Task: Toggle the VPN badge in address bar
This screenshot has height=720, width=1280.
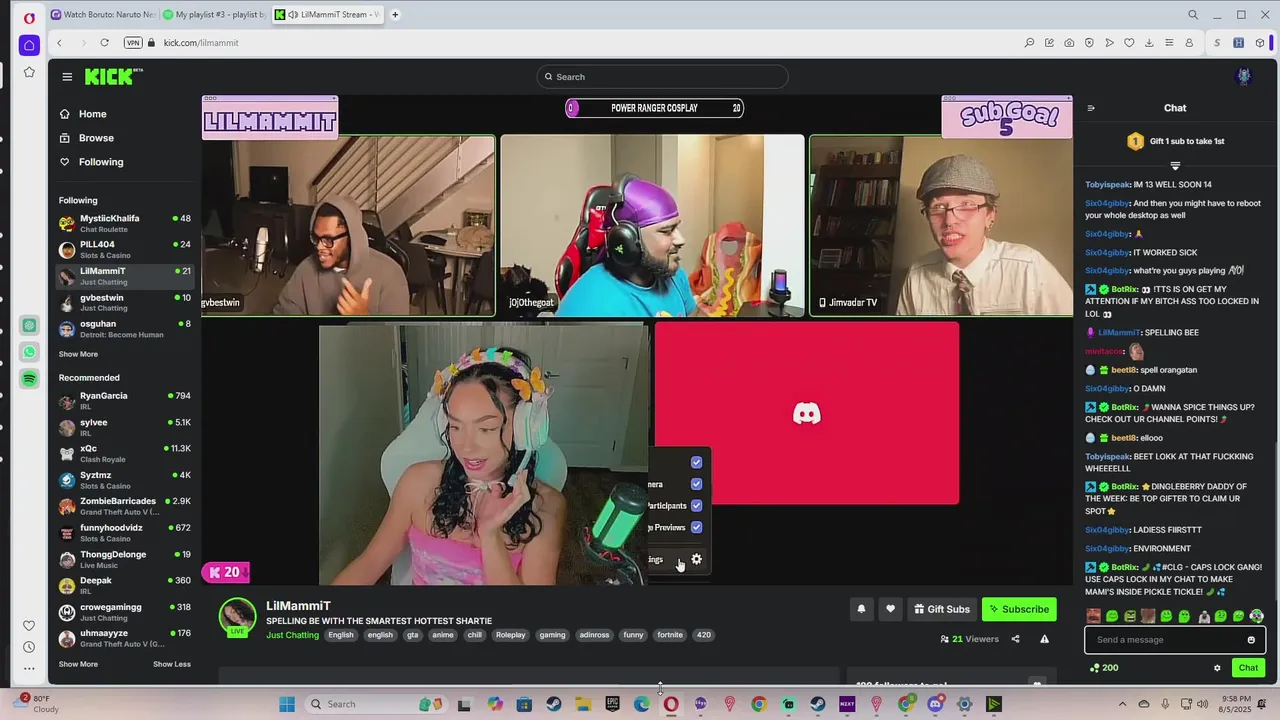Action: (133, 43)
